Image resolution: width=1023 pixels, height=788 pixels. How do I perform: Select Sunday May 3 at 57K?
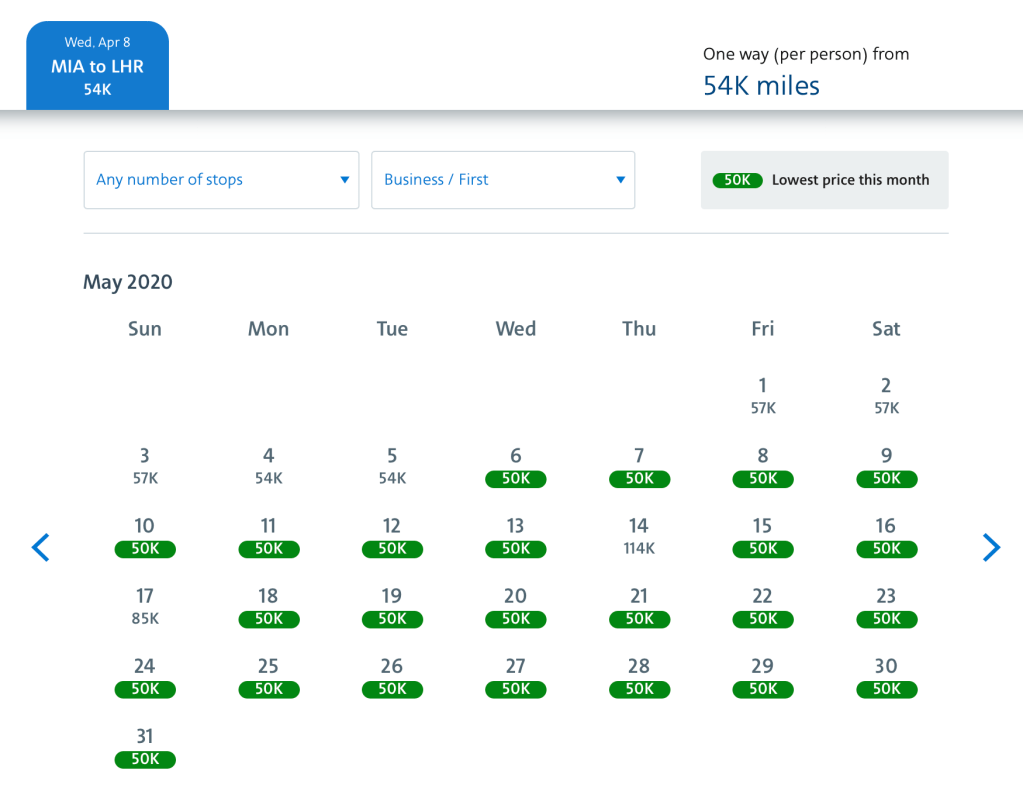145,466
